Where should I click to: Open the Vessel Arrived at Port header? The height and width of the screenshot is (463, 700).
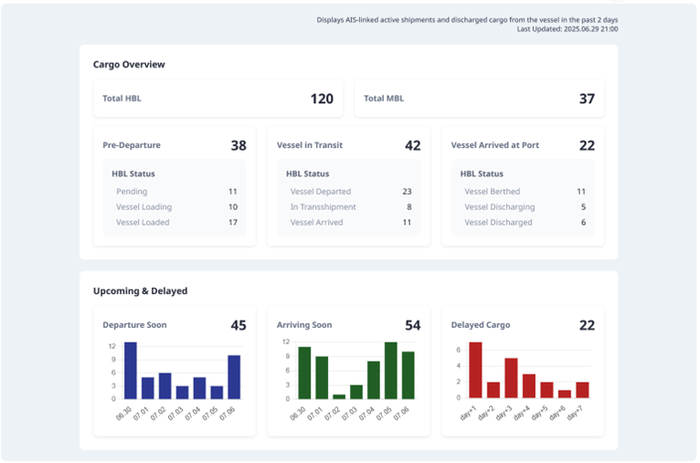522,145
